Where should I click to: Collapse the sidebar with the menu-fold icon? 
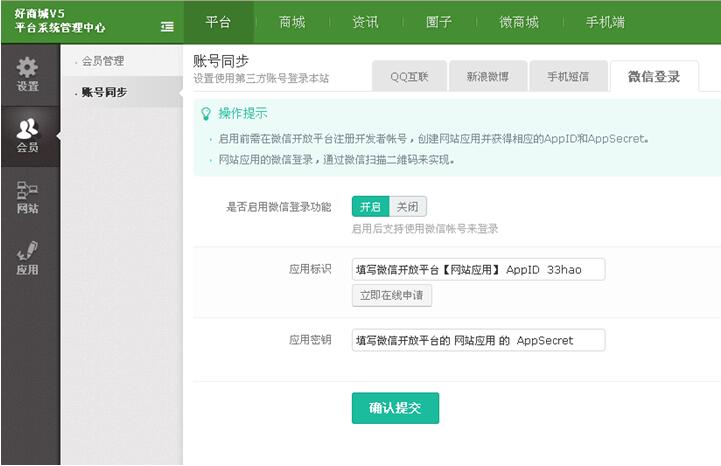[167, 27]
